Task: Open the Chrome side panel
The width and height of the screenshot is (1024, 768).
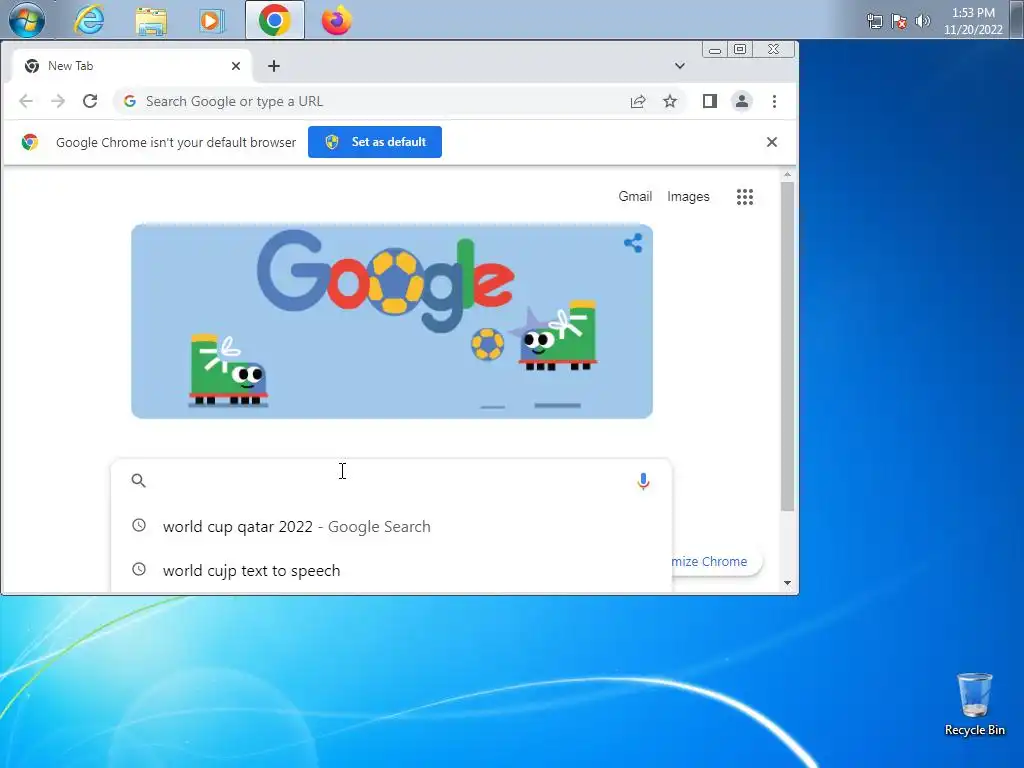Action: point(710,101)
